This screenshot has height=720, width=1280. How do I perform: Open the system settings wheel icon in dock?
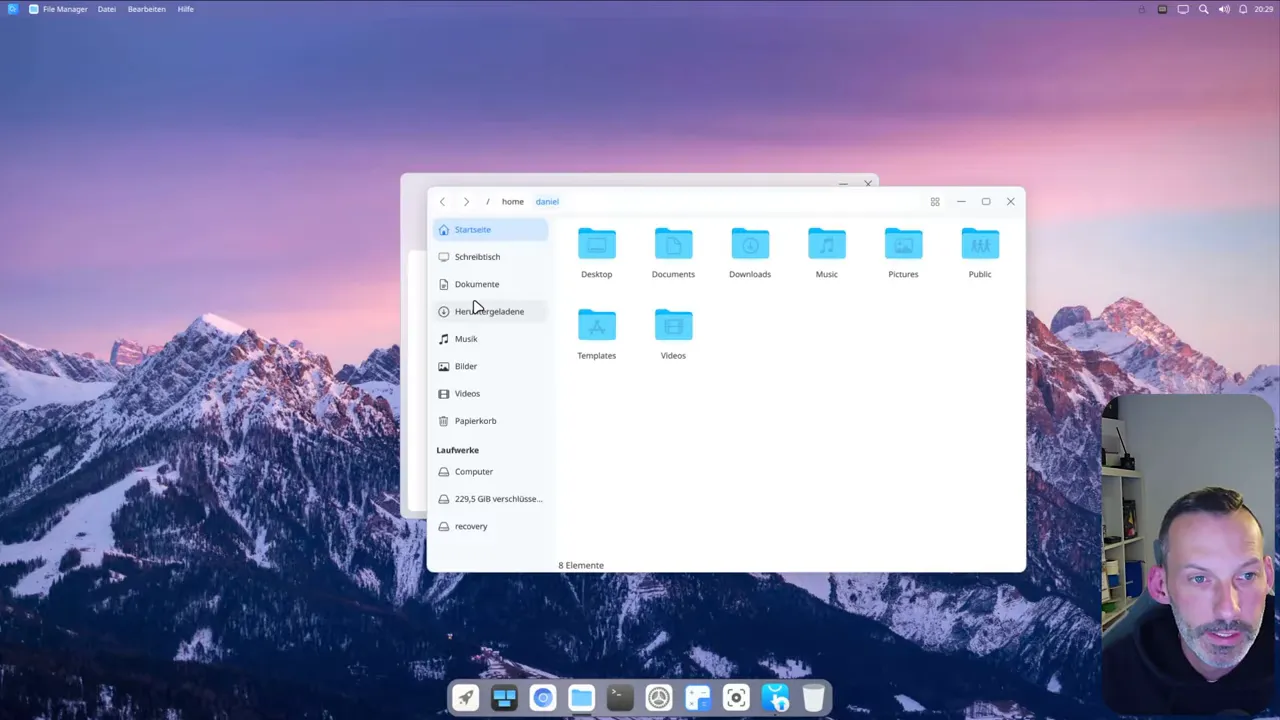658,697
